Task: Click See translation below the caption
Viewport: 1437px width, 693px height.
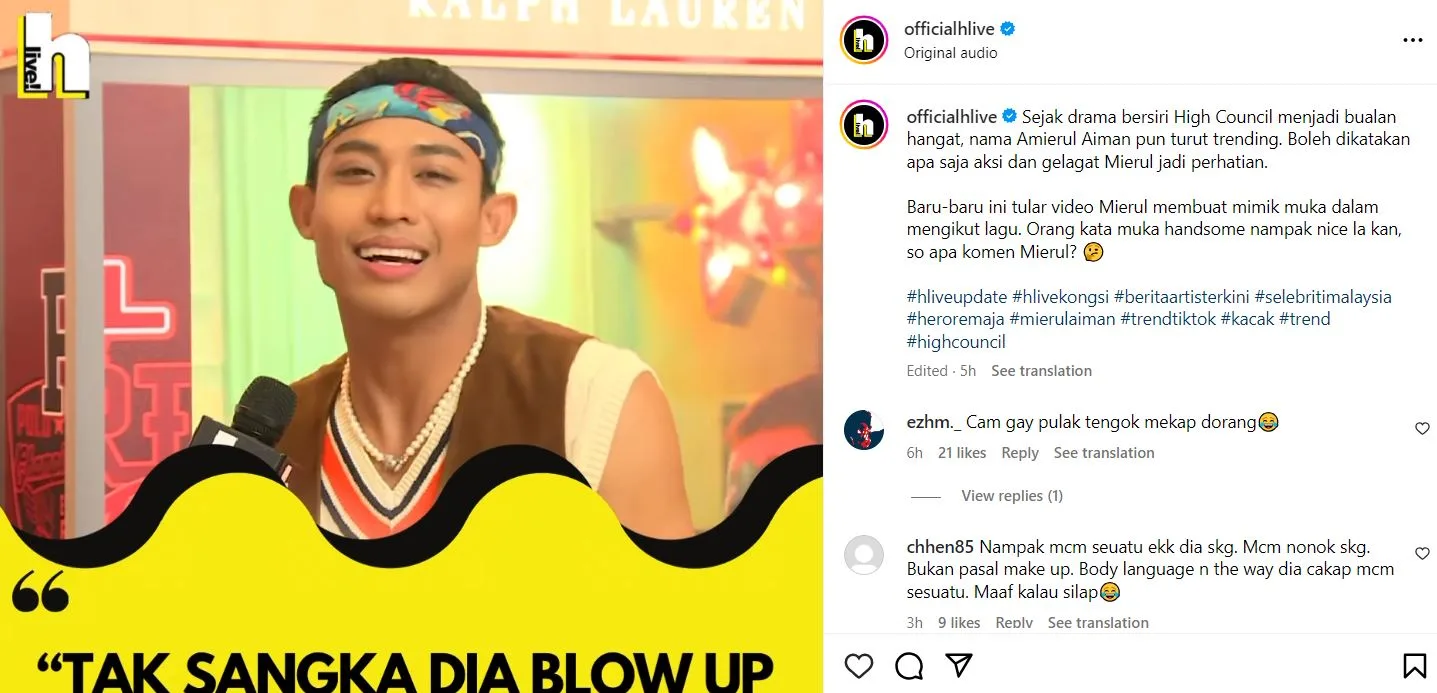Action: point(1041,371)
